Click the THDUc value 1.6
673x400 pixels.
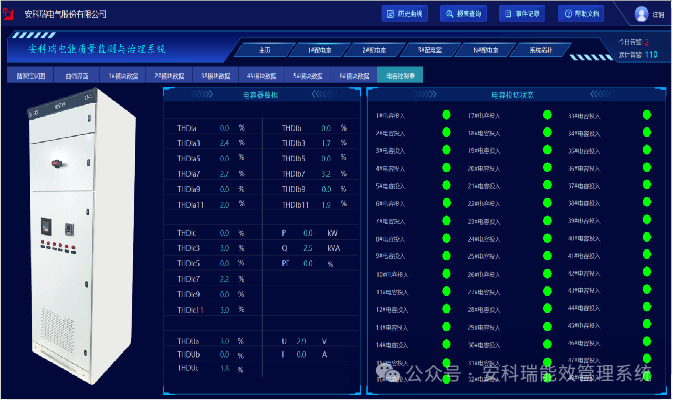(x=224, y=368)
